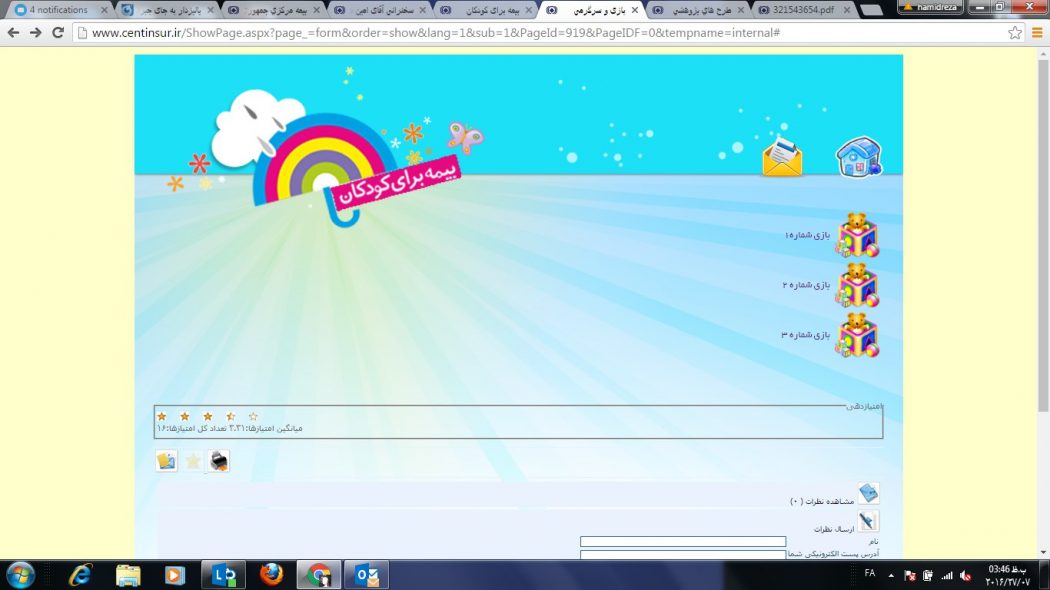This screenshot has height=590, width=1050.
Task: Click the send comments pen icon
Action: [x=868, y=521]
